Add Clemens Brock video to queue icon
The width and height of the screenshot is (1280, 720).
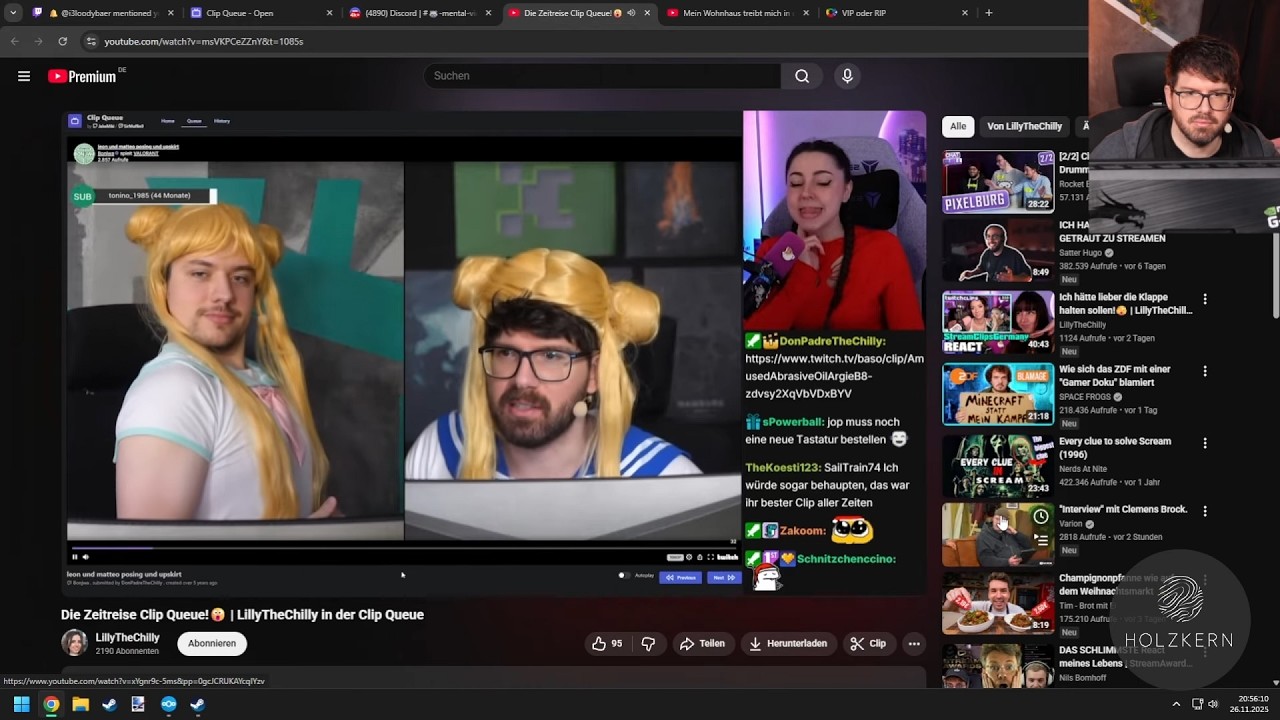click(1041, 540)
